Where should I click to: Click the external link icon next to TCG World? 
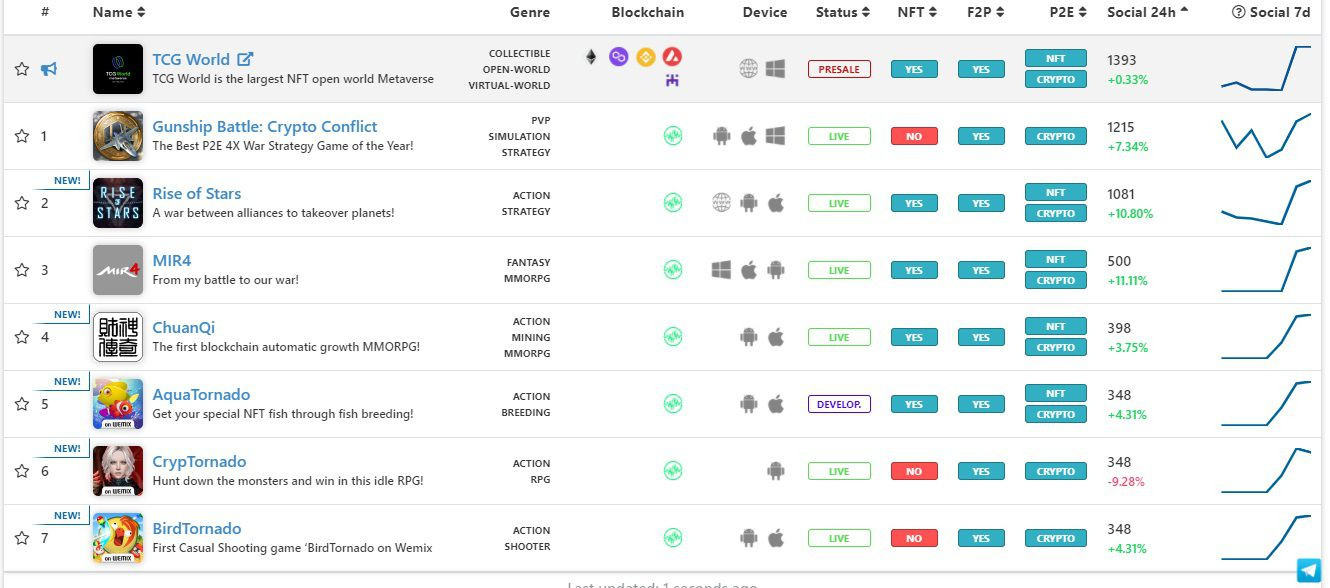(x=245, y=59)
